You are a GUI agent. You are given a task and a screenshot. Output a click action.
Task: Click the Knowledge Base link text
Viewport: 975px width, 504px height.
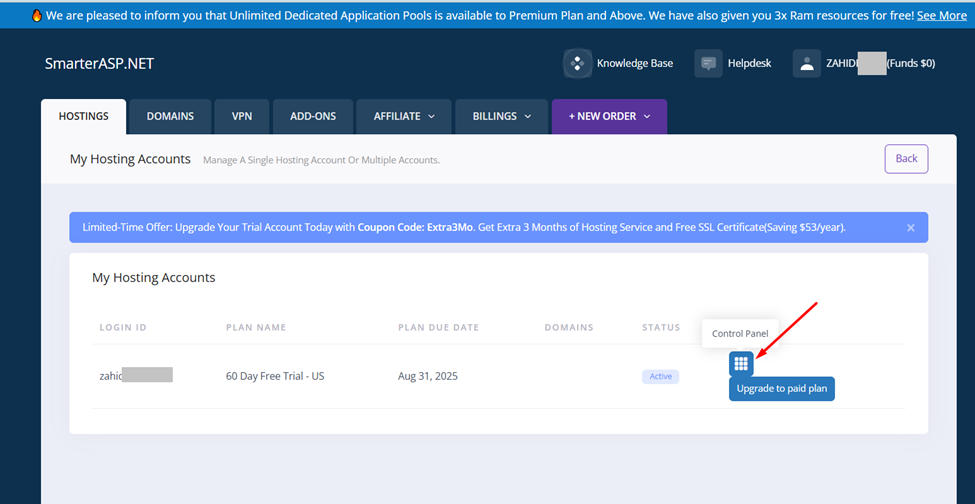[635, 63]
